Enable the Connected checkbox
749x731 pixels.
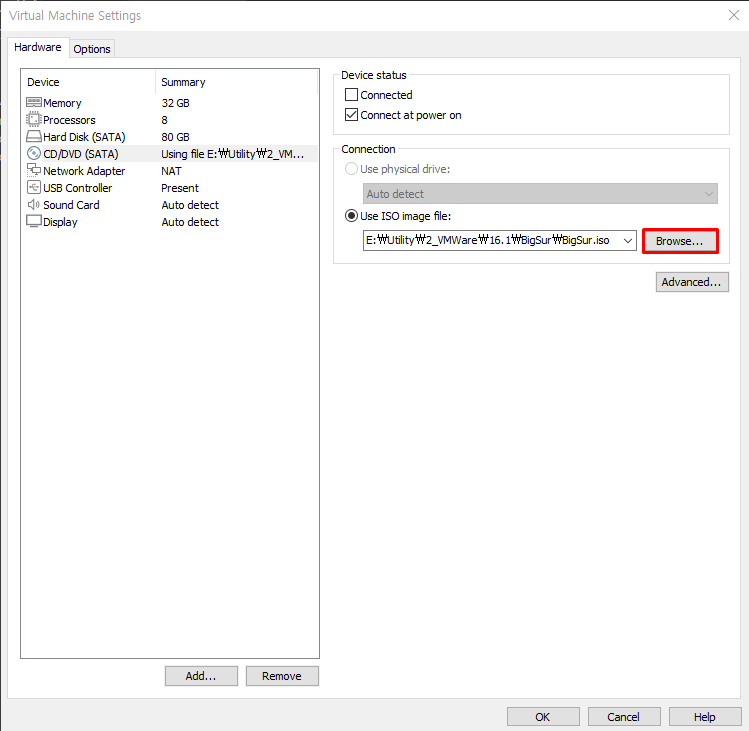[x=351, y=95]
